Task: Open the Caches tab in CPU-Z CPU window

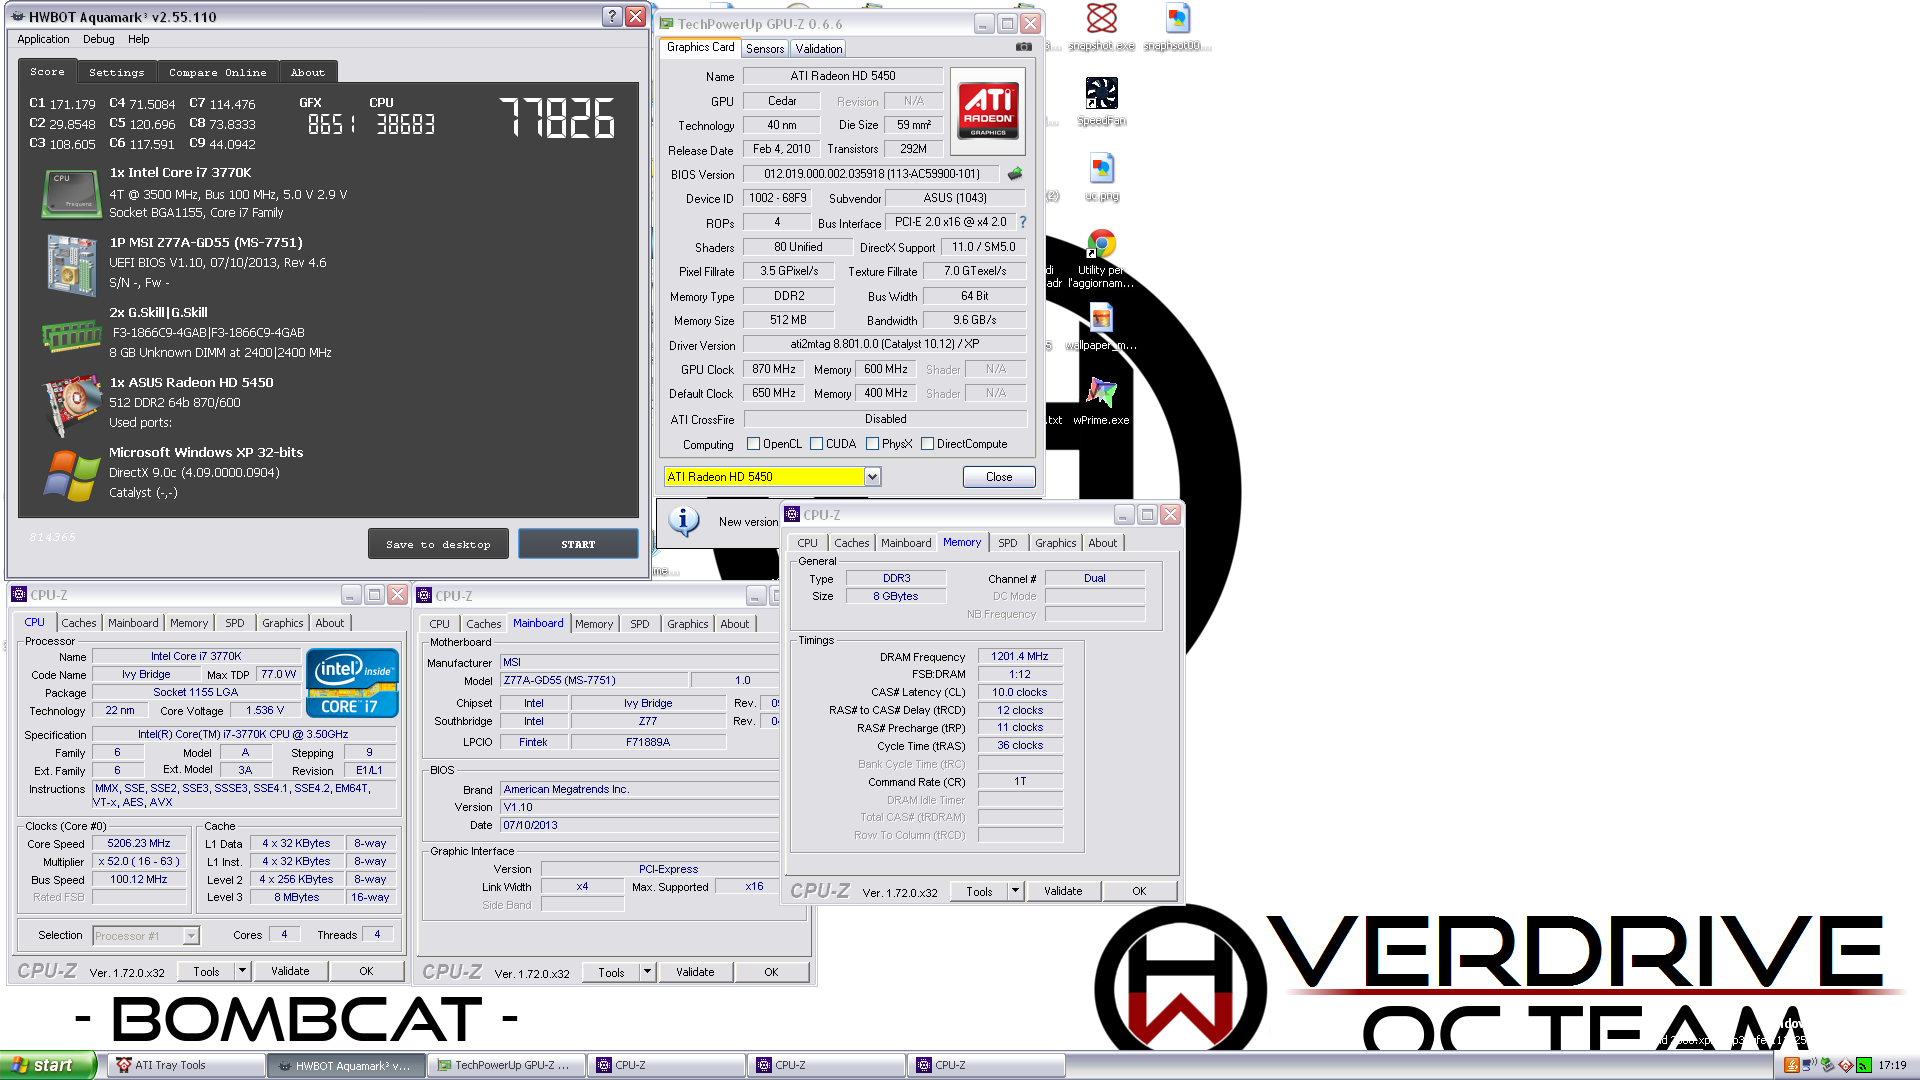Action: (79, 623)
